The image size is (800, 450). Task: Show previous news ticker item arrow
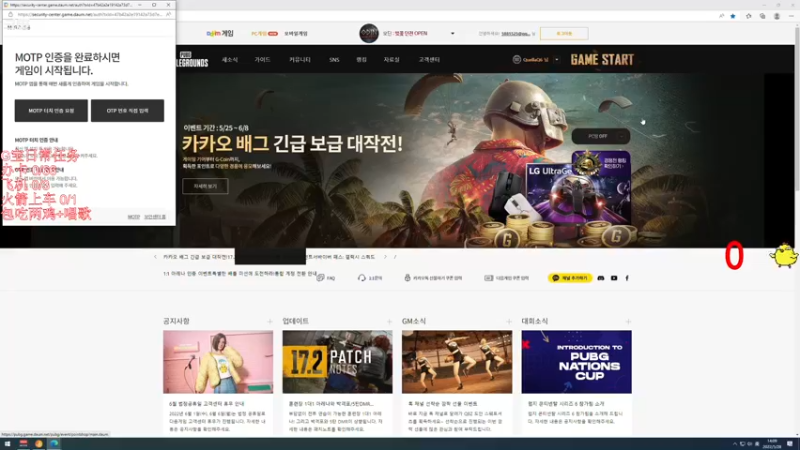[155, 257]
